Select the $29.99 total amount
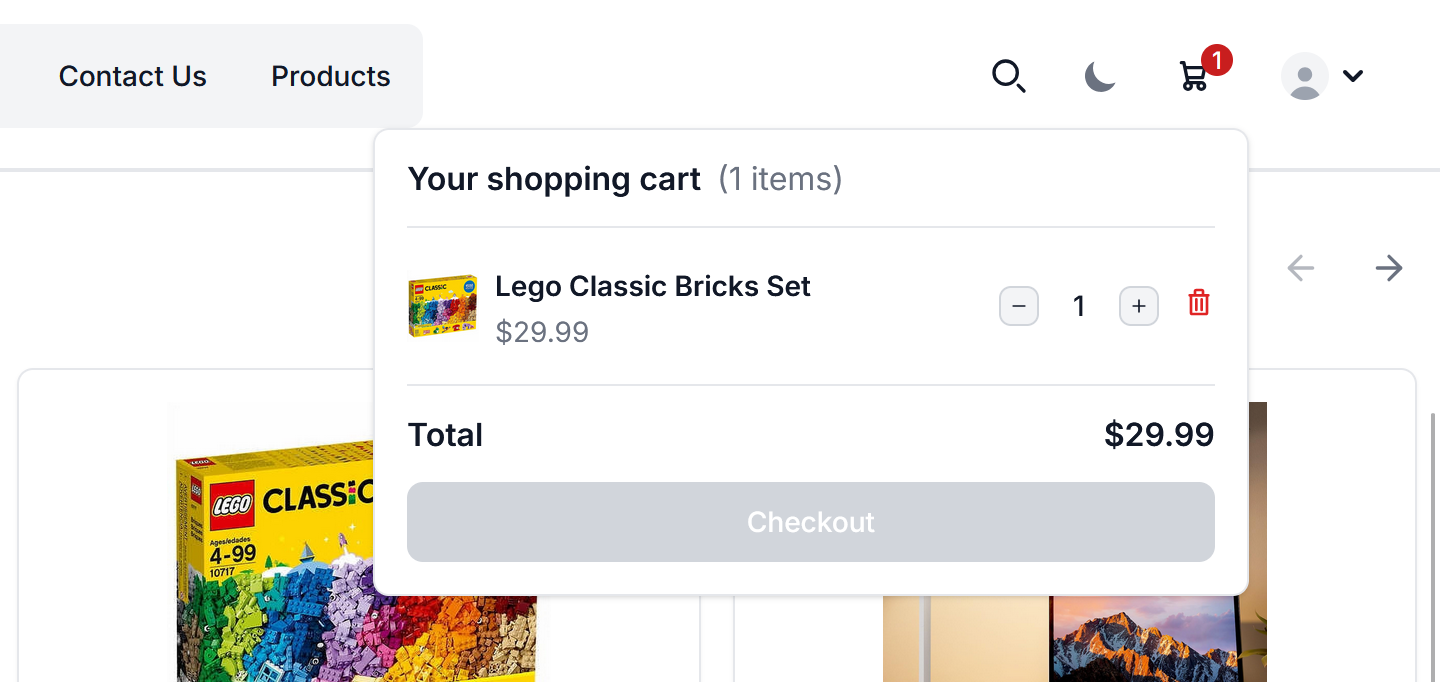 [1159, 434]
